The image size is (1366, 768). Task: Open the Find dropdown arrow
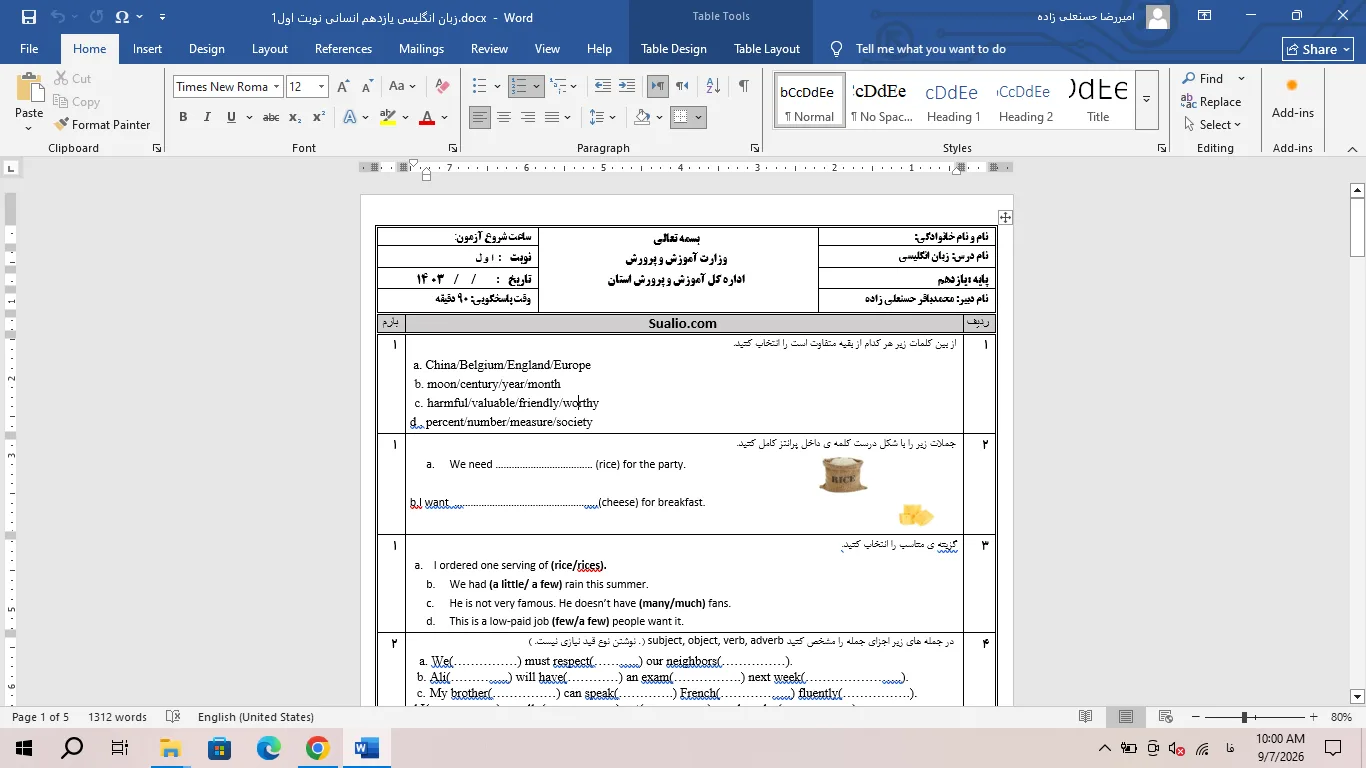tap(1241, 78)
